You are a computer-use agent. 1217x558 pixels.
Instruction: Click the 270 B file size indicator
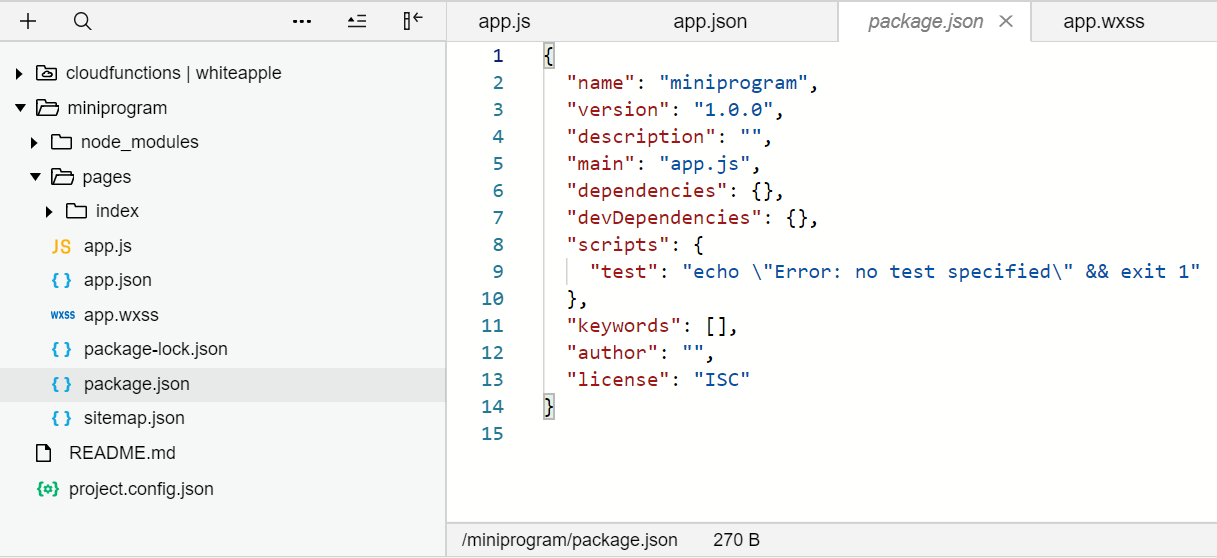click(737, 540)
